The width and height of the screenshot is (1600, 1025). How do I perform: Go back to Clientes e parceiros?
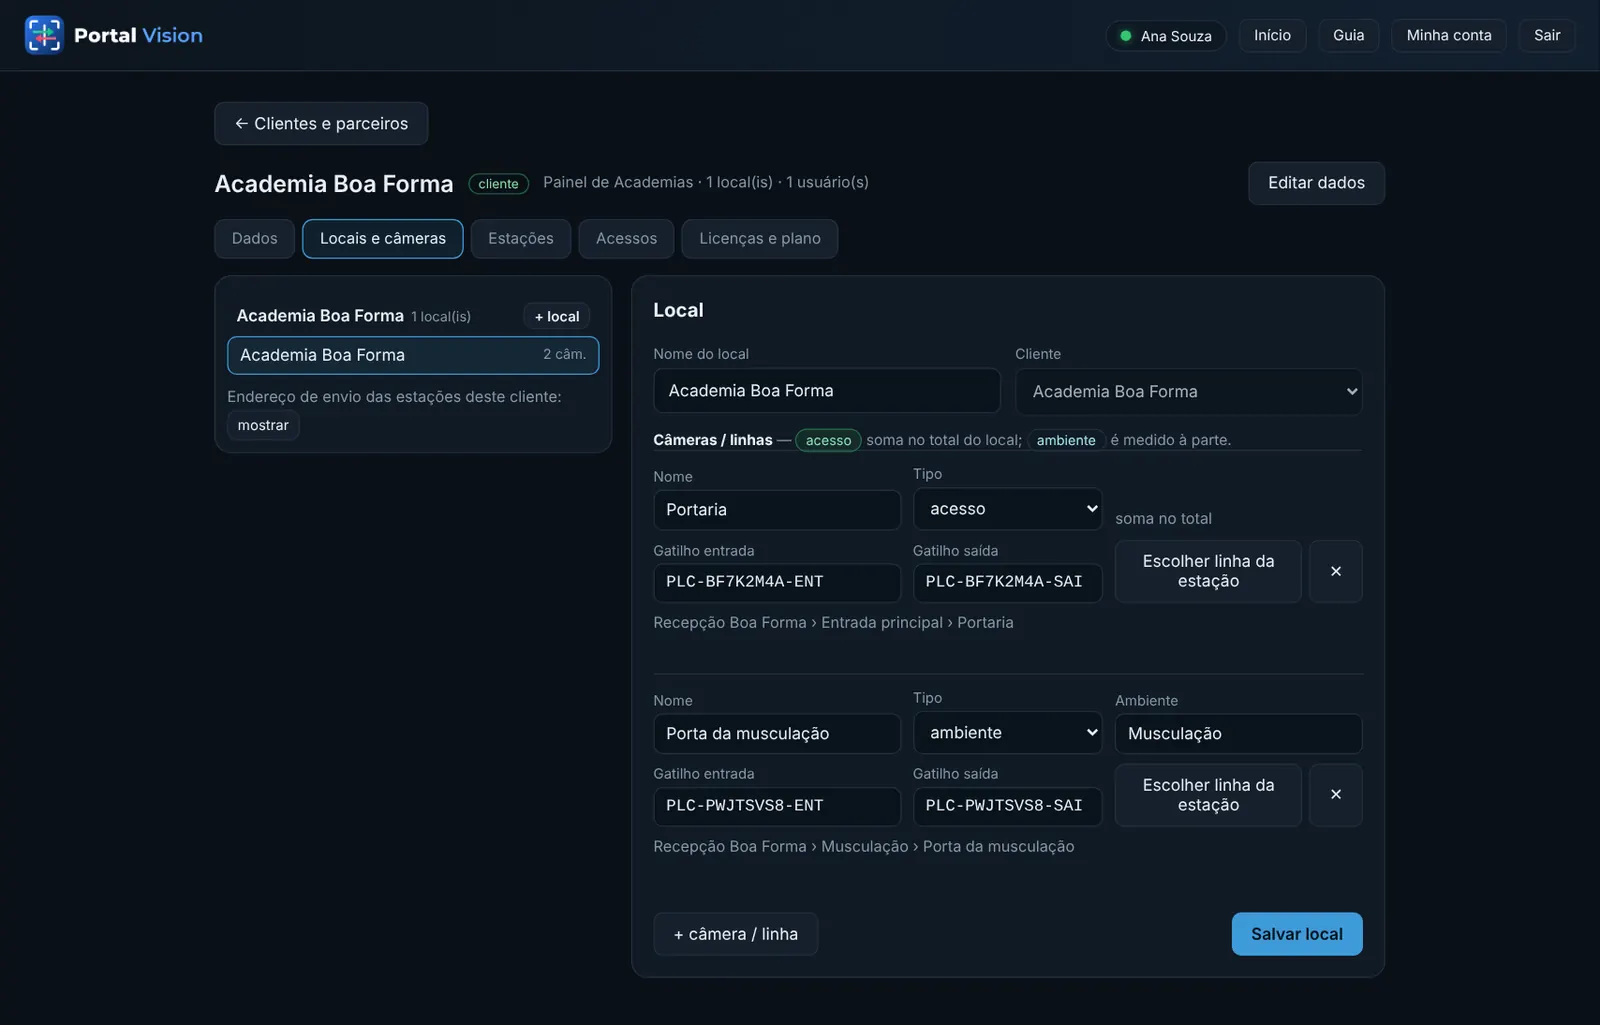pyautogui.click(x=321, y=124)
